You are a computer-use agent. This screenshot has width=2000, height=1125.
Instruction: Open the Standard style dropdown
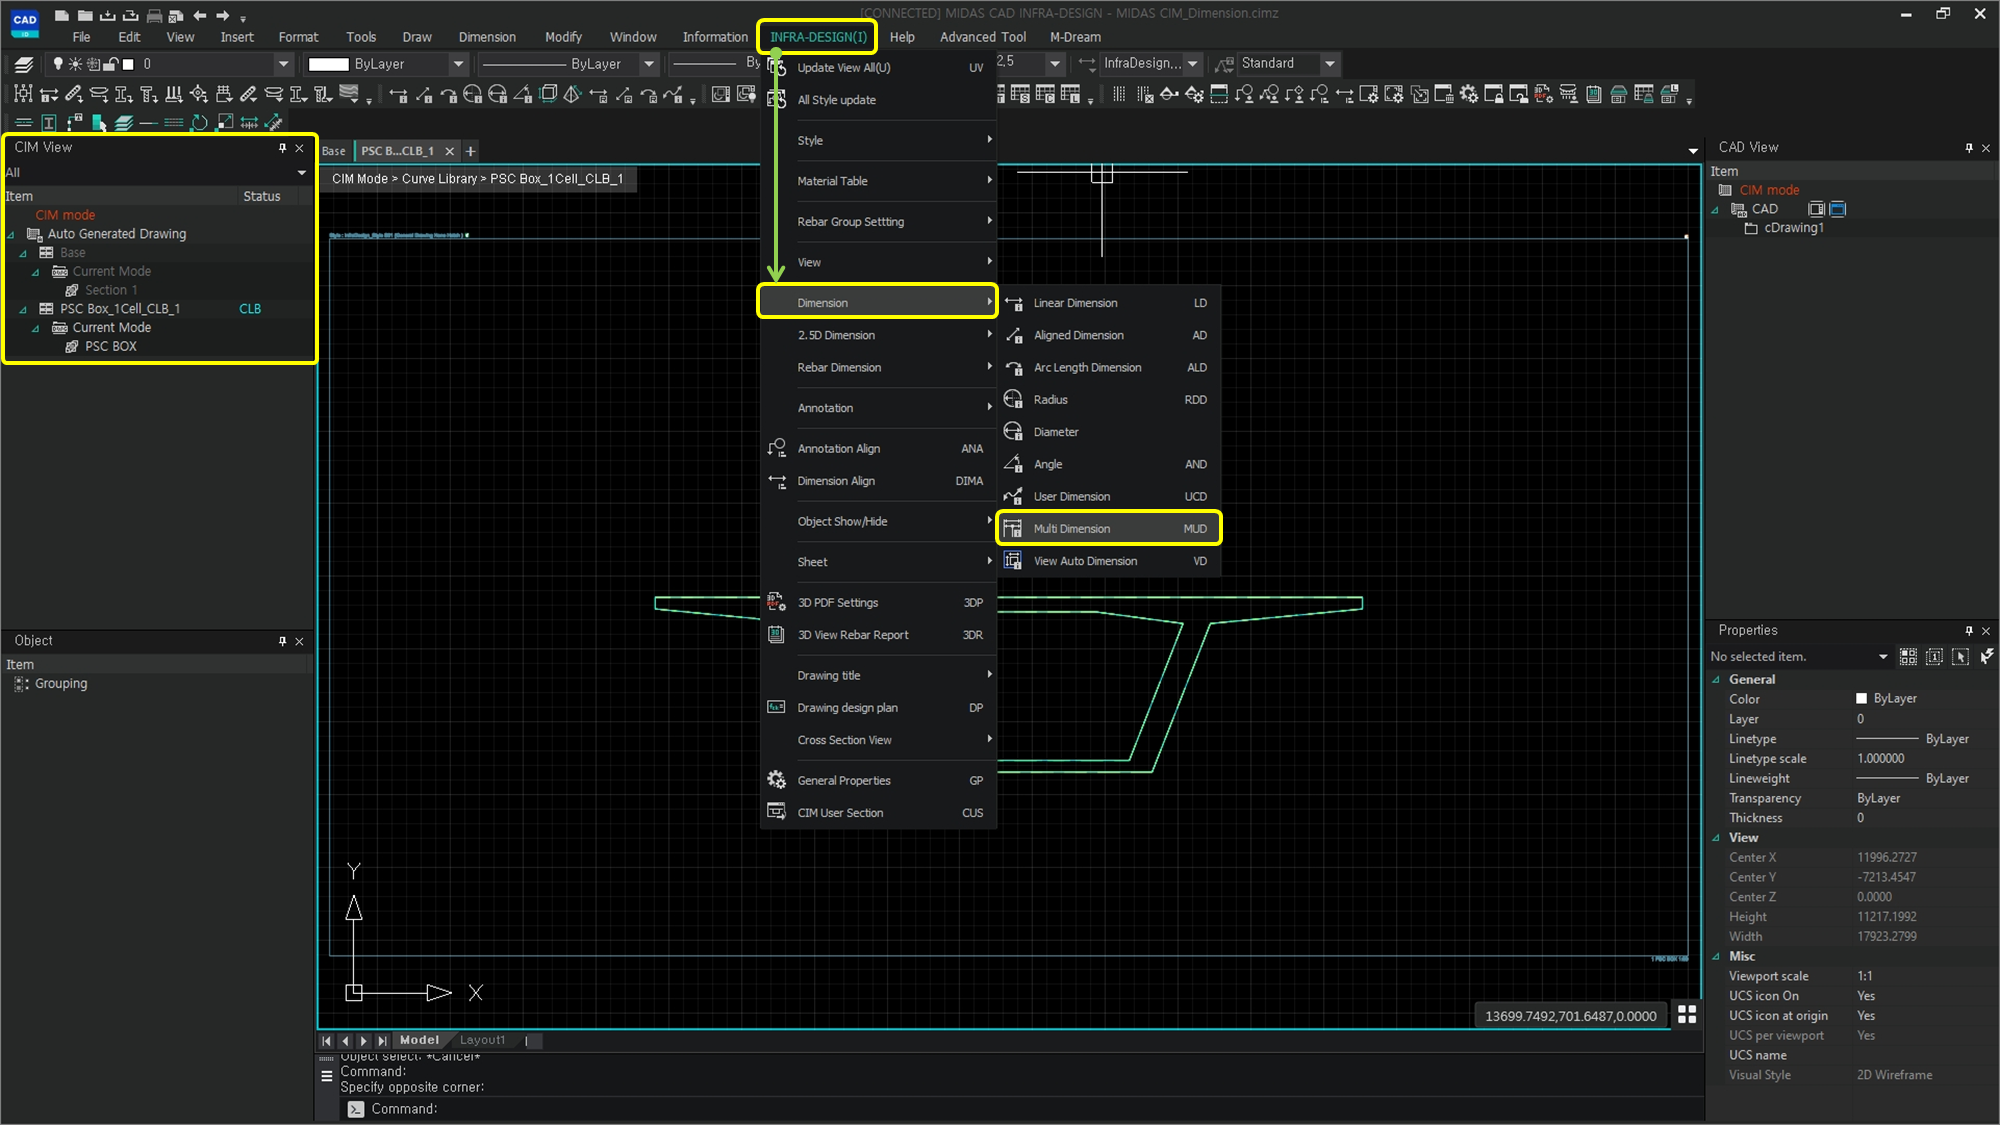[1330, 64]
